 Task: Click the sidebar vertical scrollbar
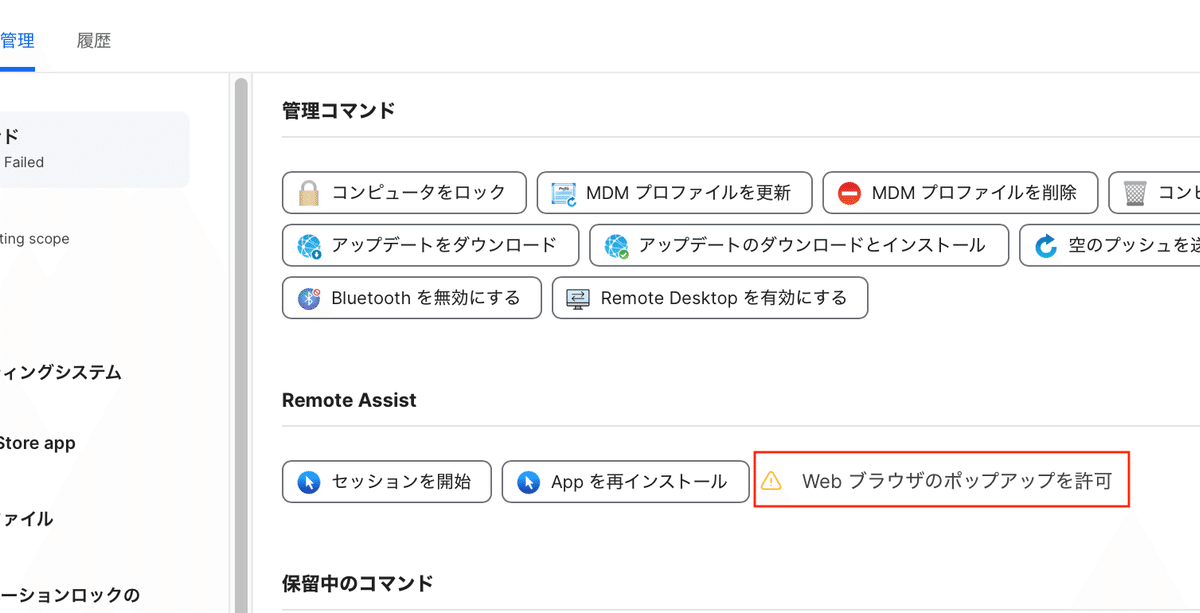tap(240, 340)
